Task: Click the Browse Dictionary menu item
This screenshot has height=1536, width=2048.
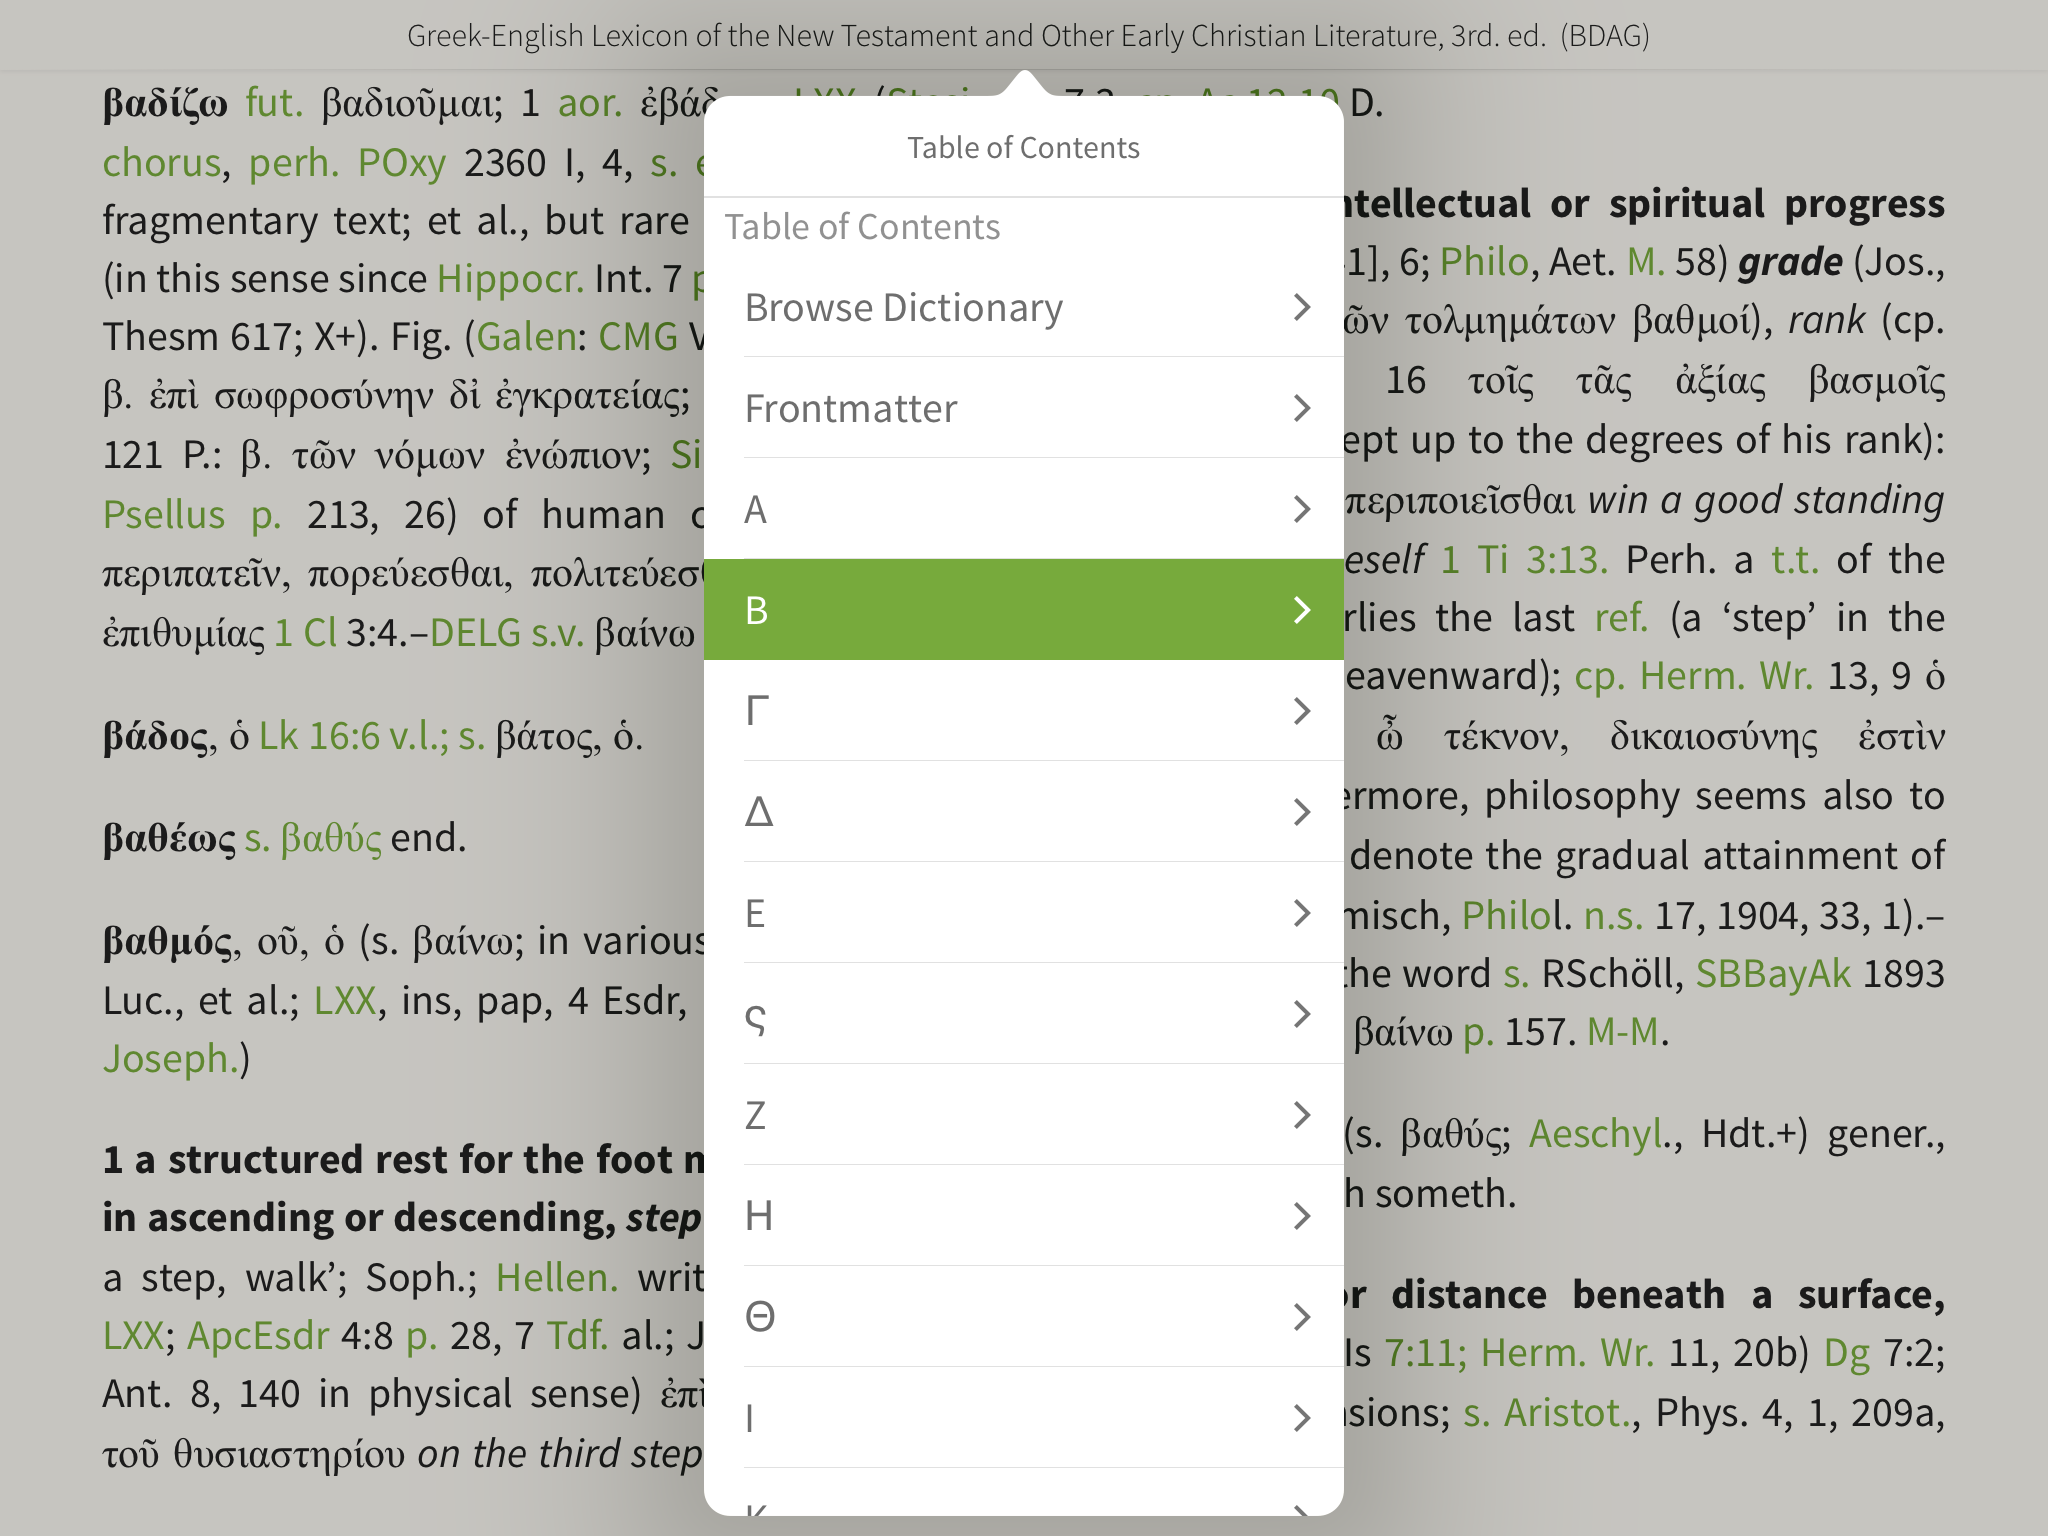Action: pos(1024,307)
